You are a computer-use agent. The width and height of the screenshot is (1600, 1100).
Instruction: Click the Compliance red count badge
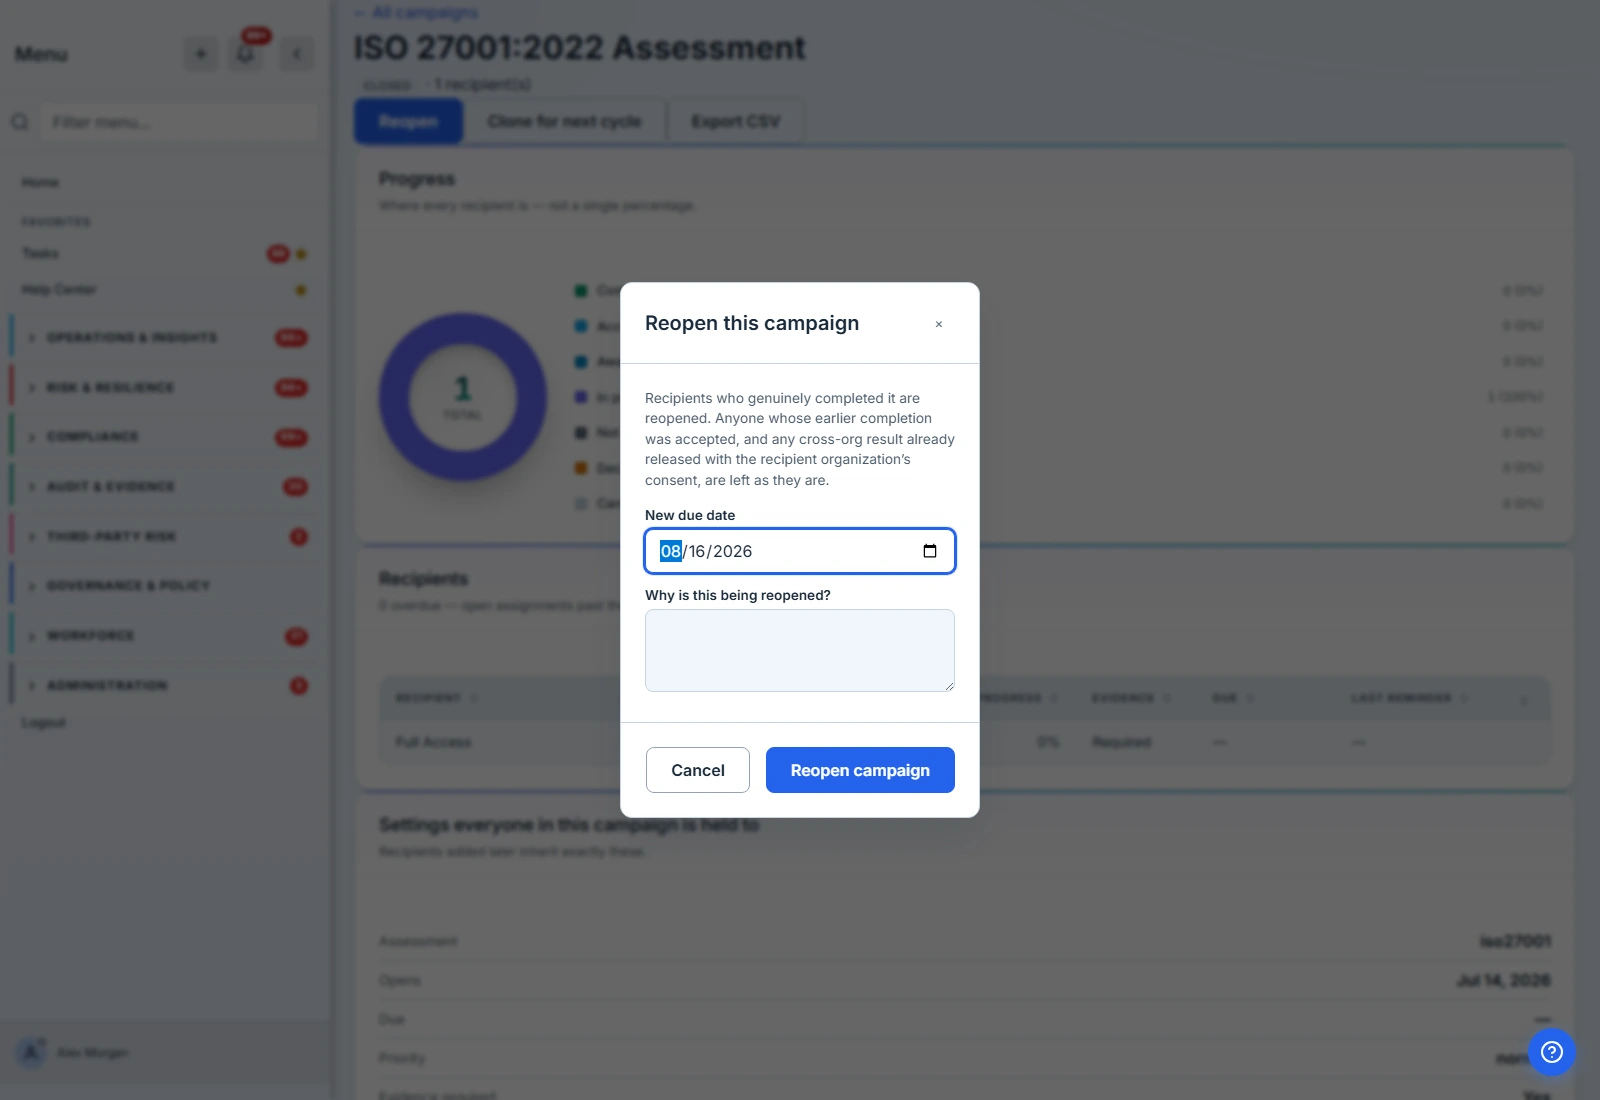pos(291,437)
